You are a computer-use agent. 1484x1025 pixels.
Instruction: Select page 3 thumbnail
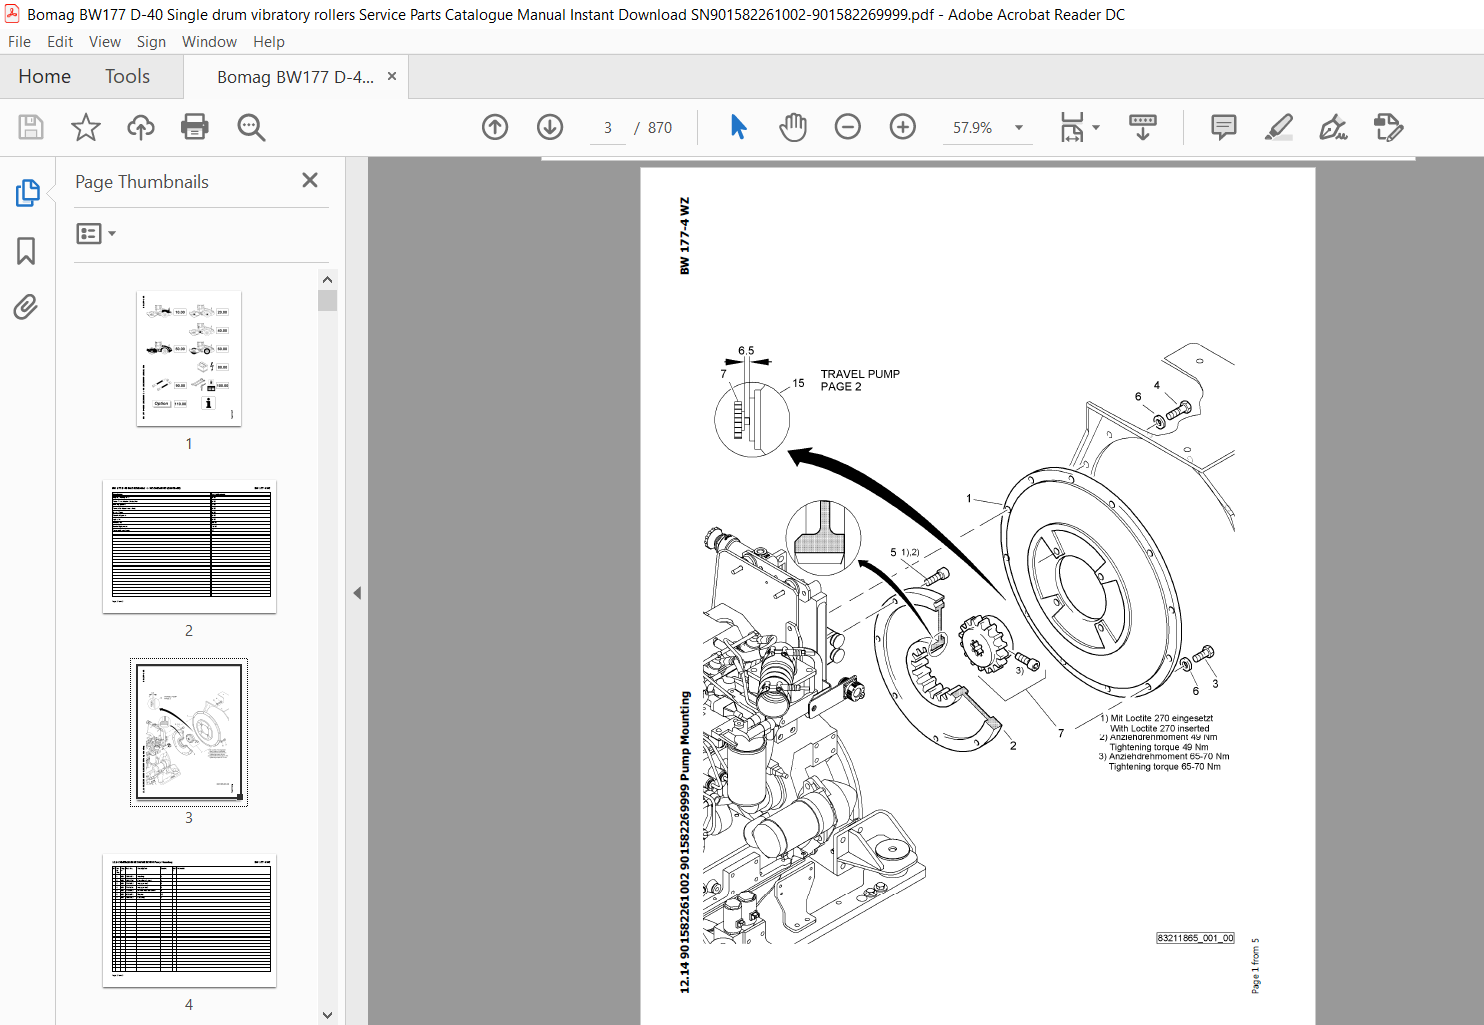coord(189,732)
